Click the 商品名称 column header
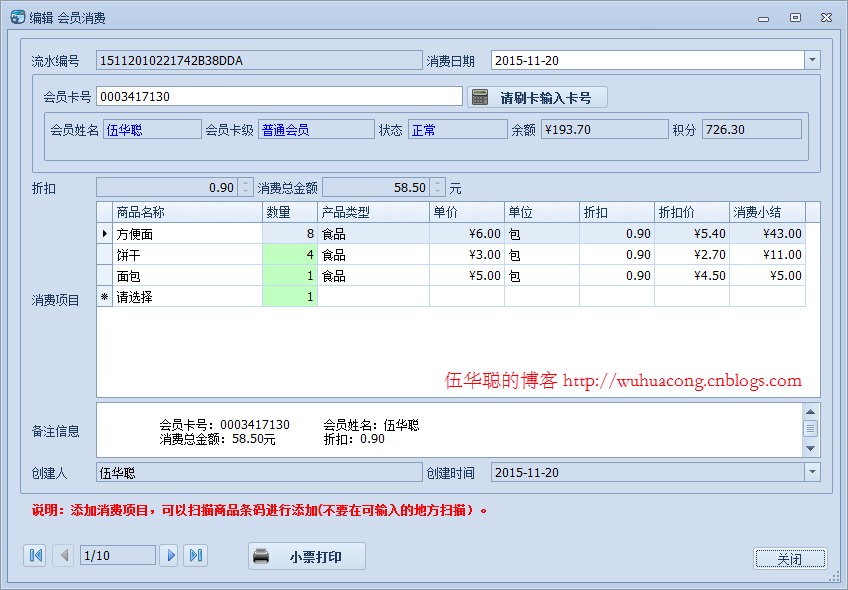 click(187, 212)
